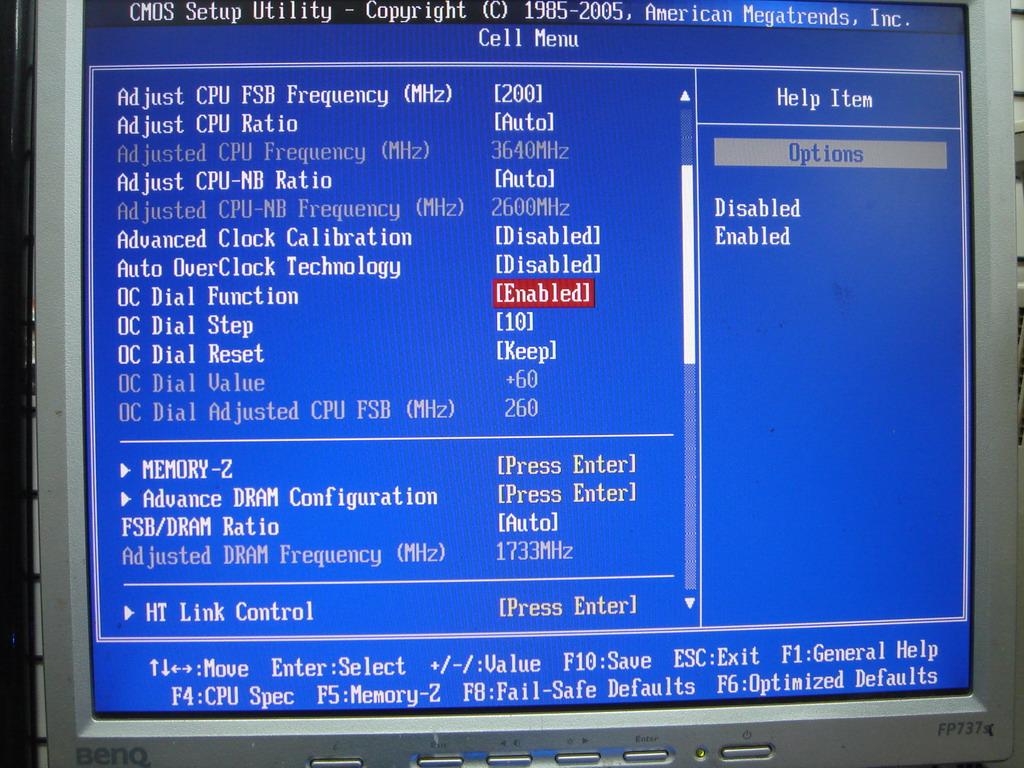The image size is (1024, 768).
Task: Click the OC Dial Adjusted CPU FSB (MHz) label
Action: (287, 411)
